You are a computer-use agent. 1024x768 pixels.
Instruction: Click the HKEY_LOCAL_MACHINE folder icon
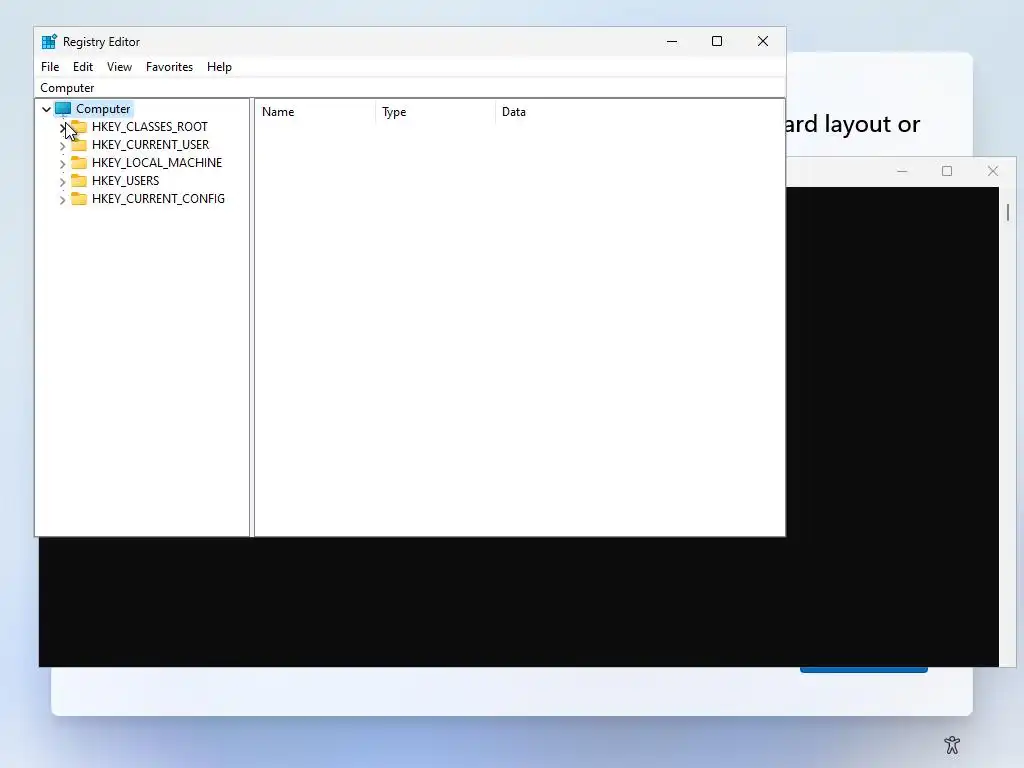tap(79, 162)
